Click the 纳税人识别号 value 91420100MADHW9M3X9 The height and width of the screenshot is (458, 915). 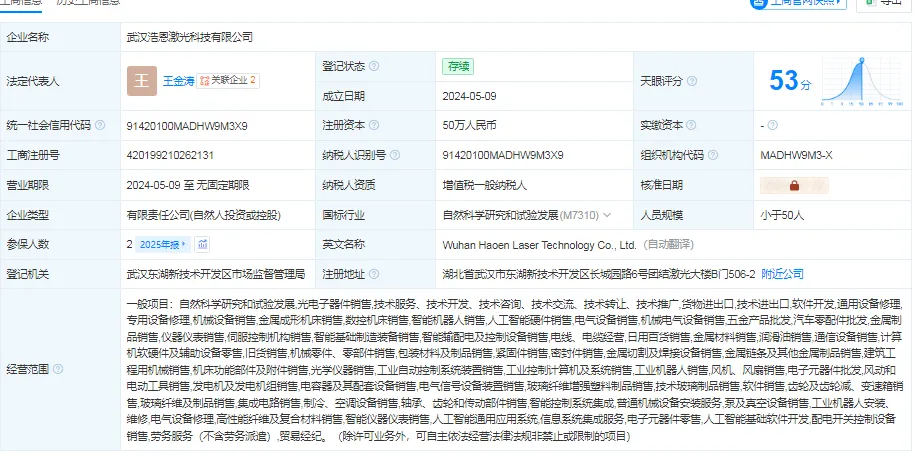[503, 155]
